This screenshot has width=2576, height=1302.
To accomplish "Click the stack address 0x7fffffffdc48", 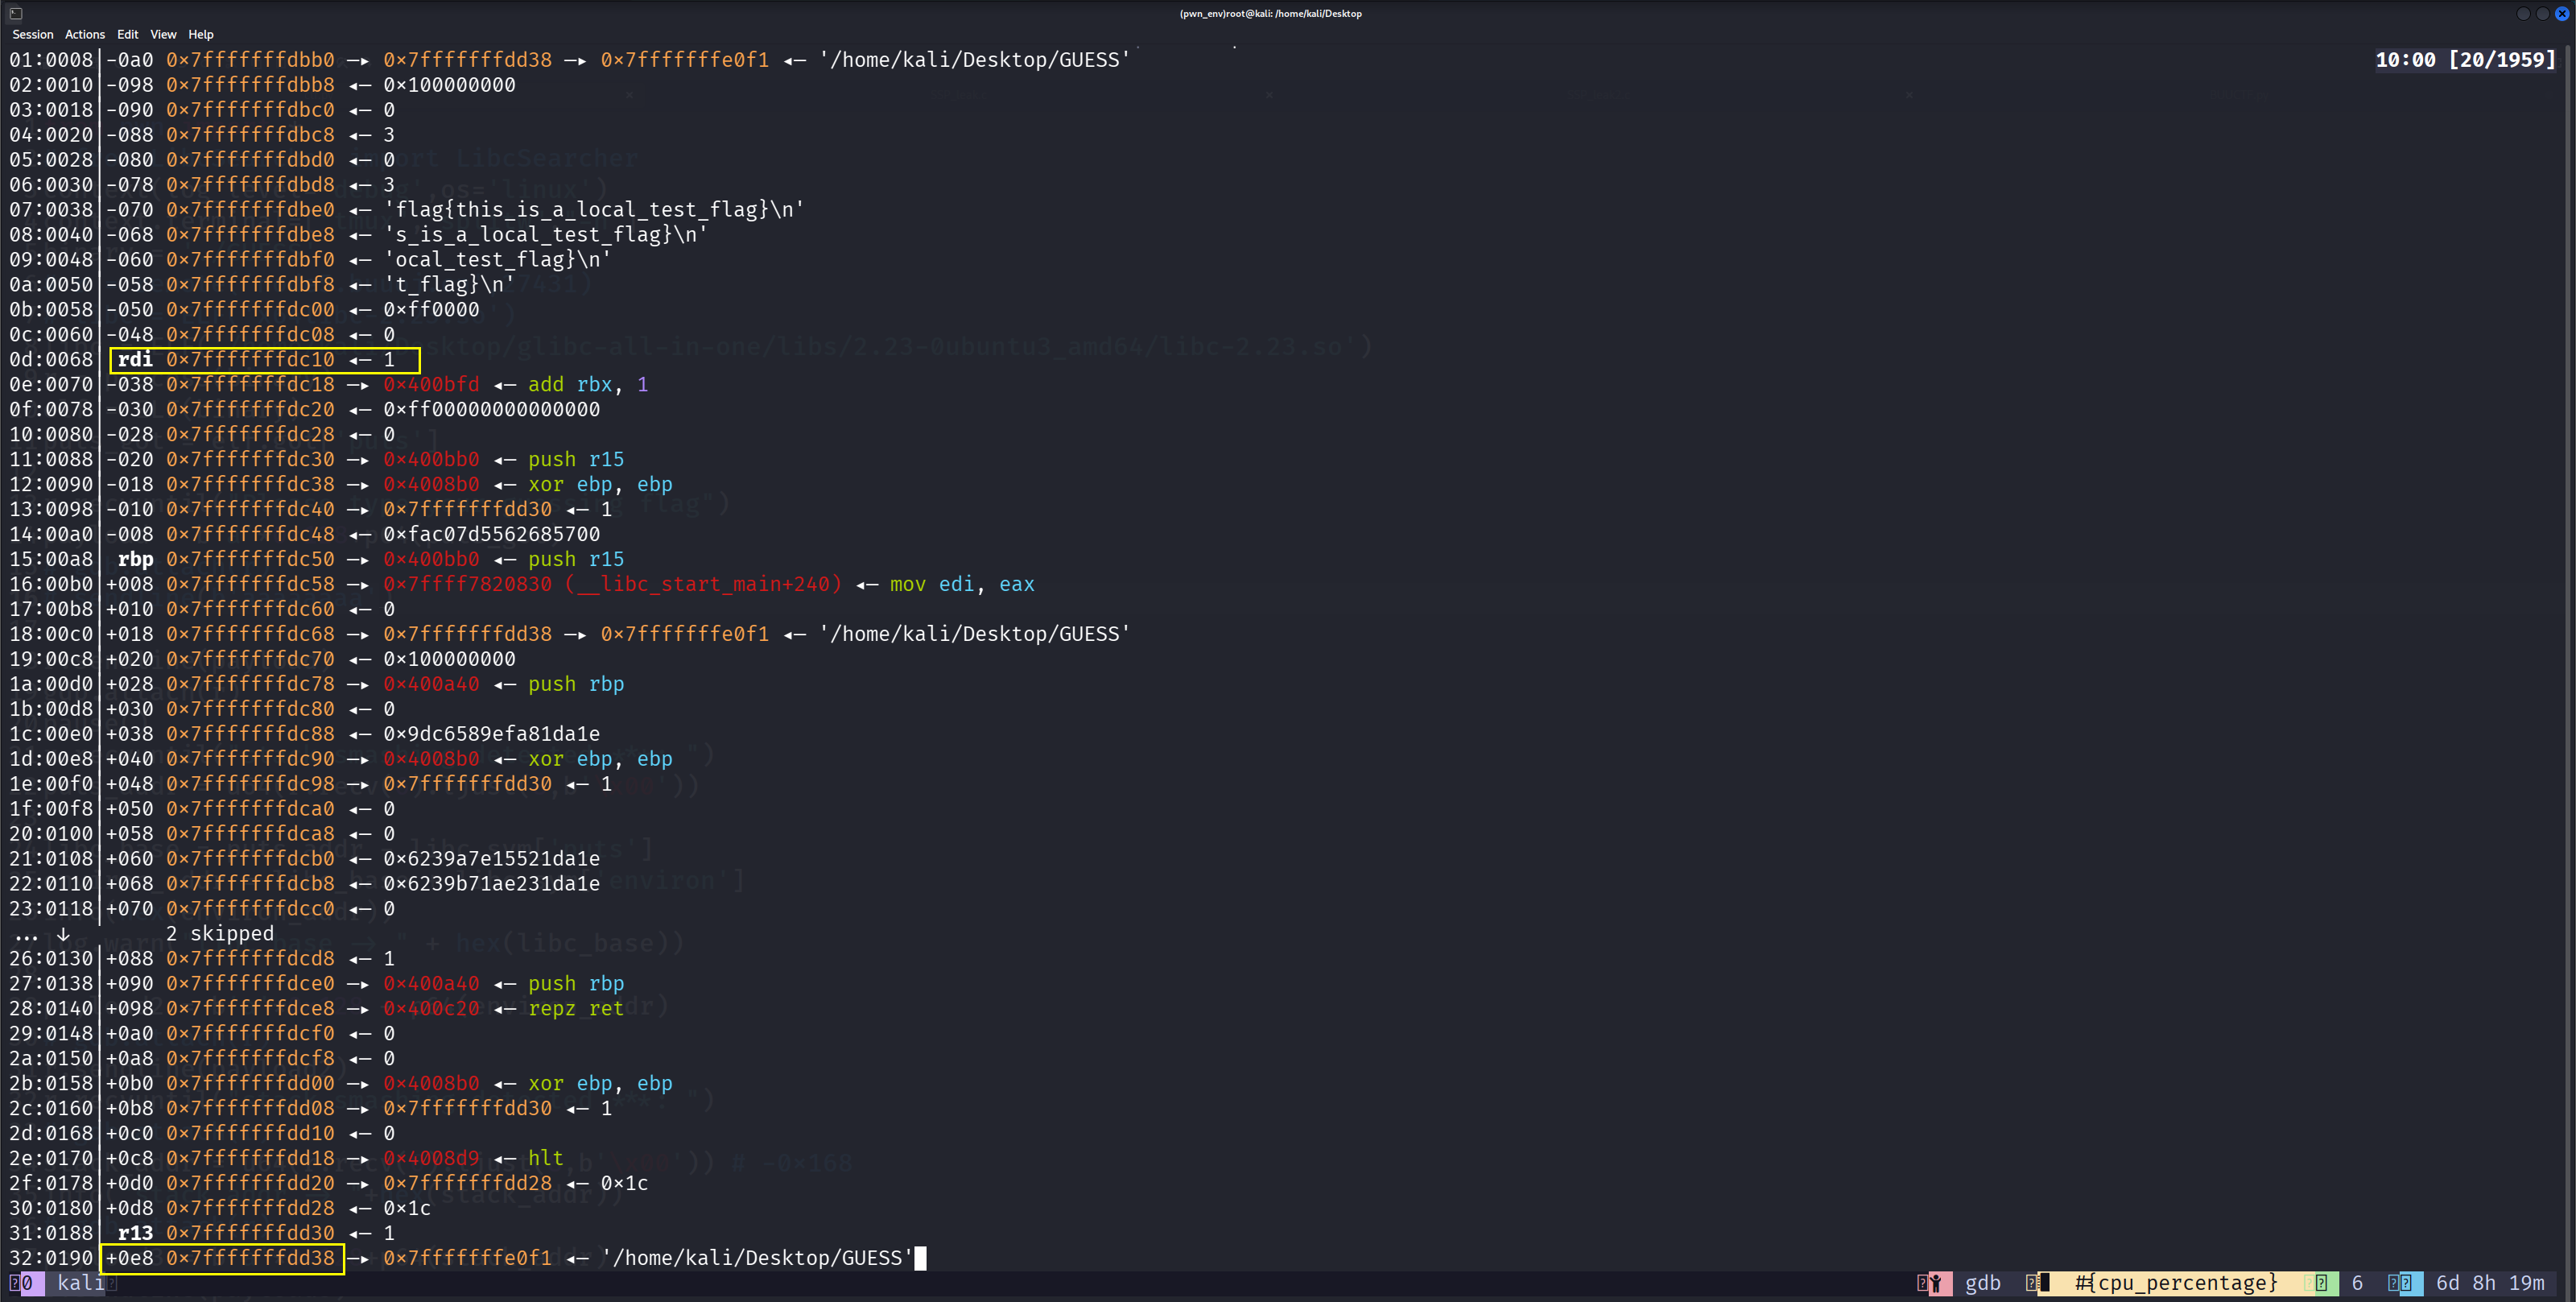I will pos(250,534).
